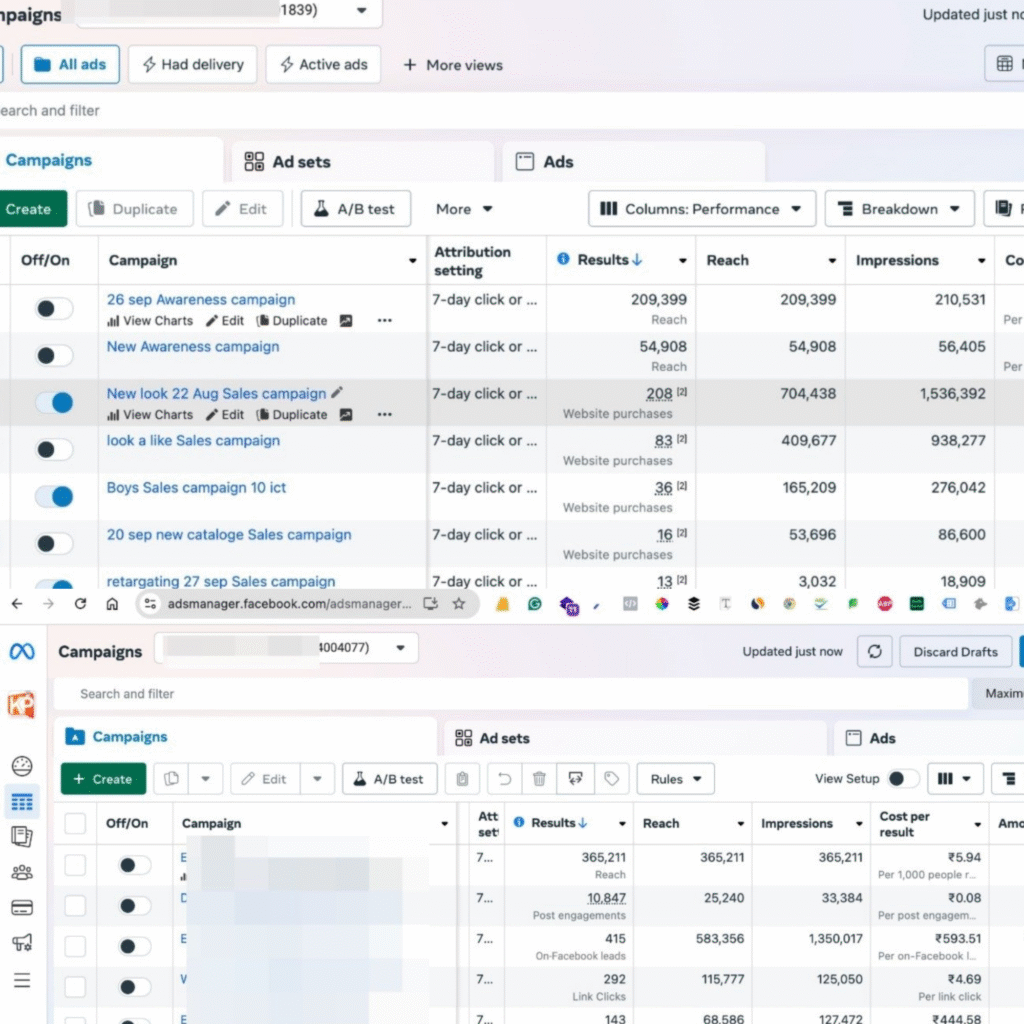Open Ads reporting document icon in the sidebar
This screenshot has height=1024, width=1024.
(x=22, y=837)
